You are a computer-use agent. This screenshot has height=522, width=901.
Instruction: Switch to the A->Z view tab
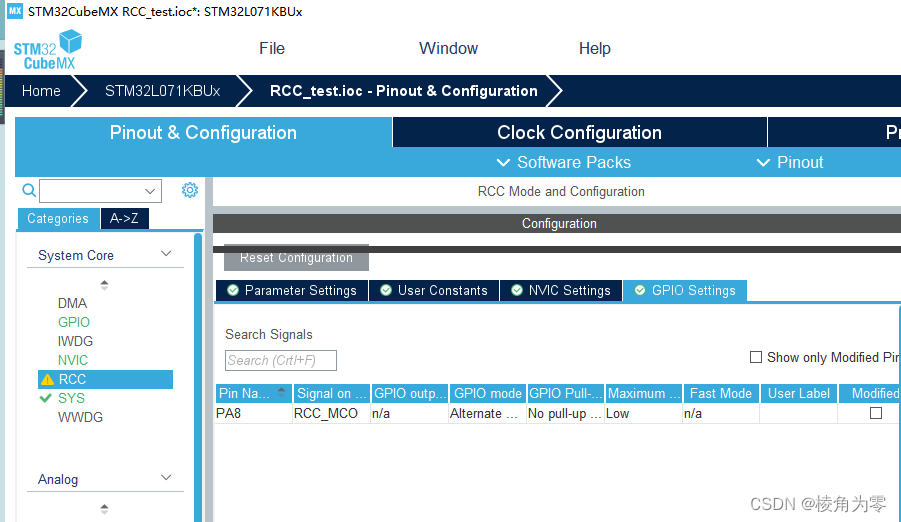coord(125,218)
